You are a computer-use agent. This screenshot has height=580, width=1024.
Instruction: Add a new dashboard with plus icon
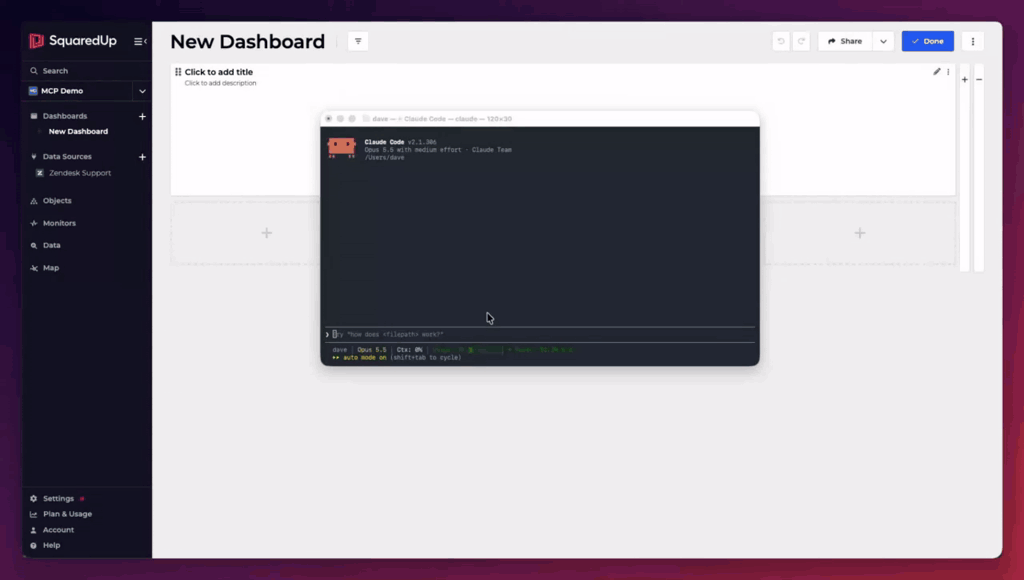pyautogui.click(x=142, y=116)
